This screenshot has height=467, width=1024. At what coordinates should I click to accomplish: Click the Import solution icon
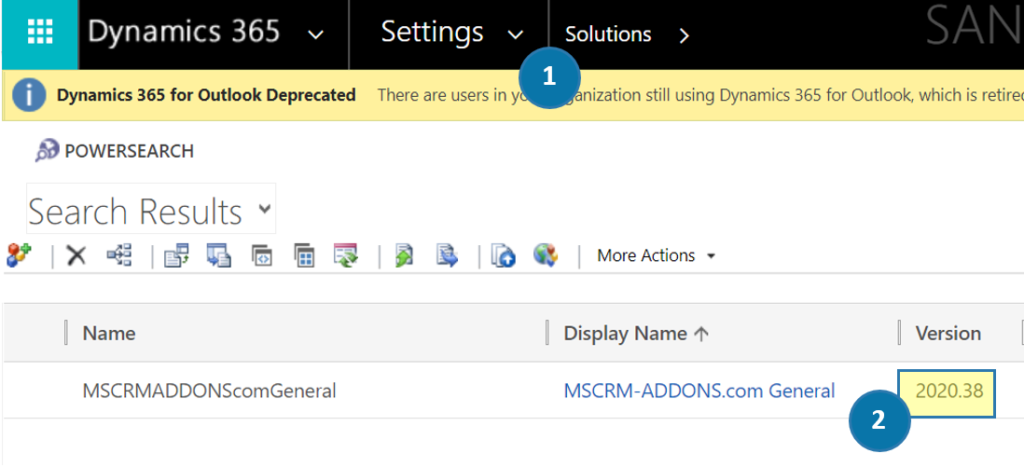pyautogui.click(x=176, y=255)
